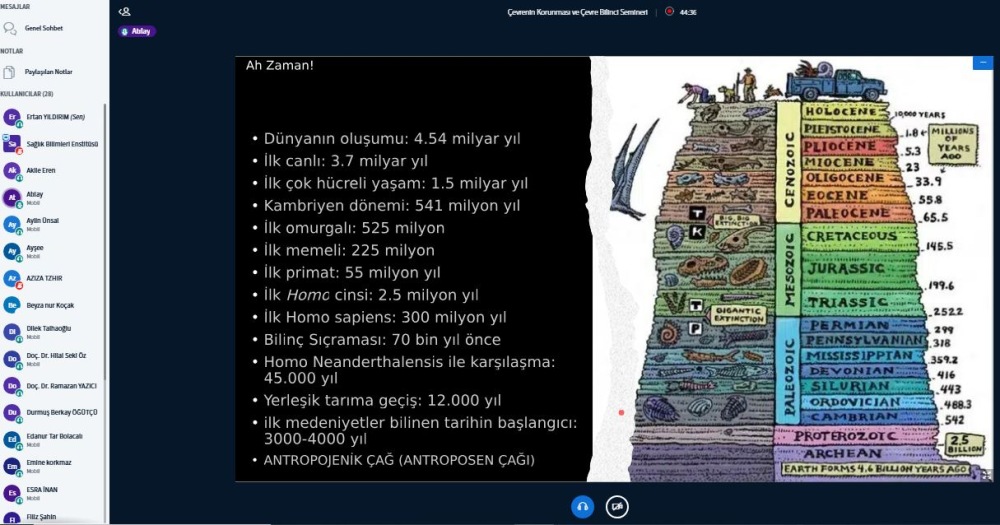Click Ayşee's avatar
1000x525 pixels.
11,251
